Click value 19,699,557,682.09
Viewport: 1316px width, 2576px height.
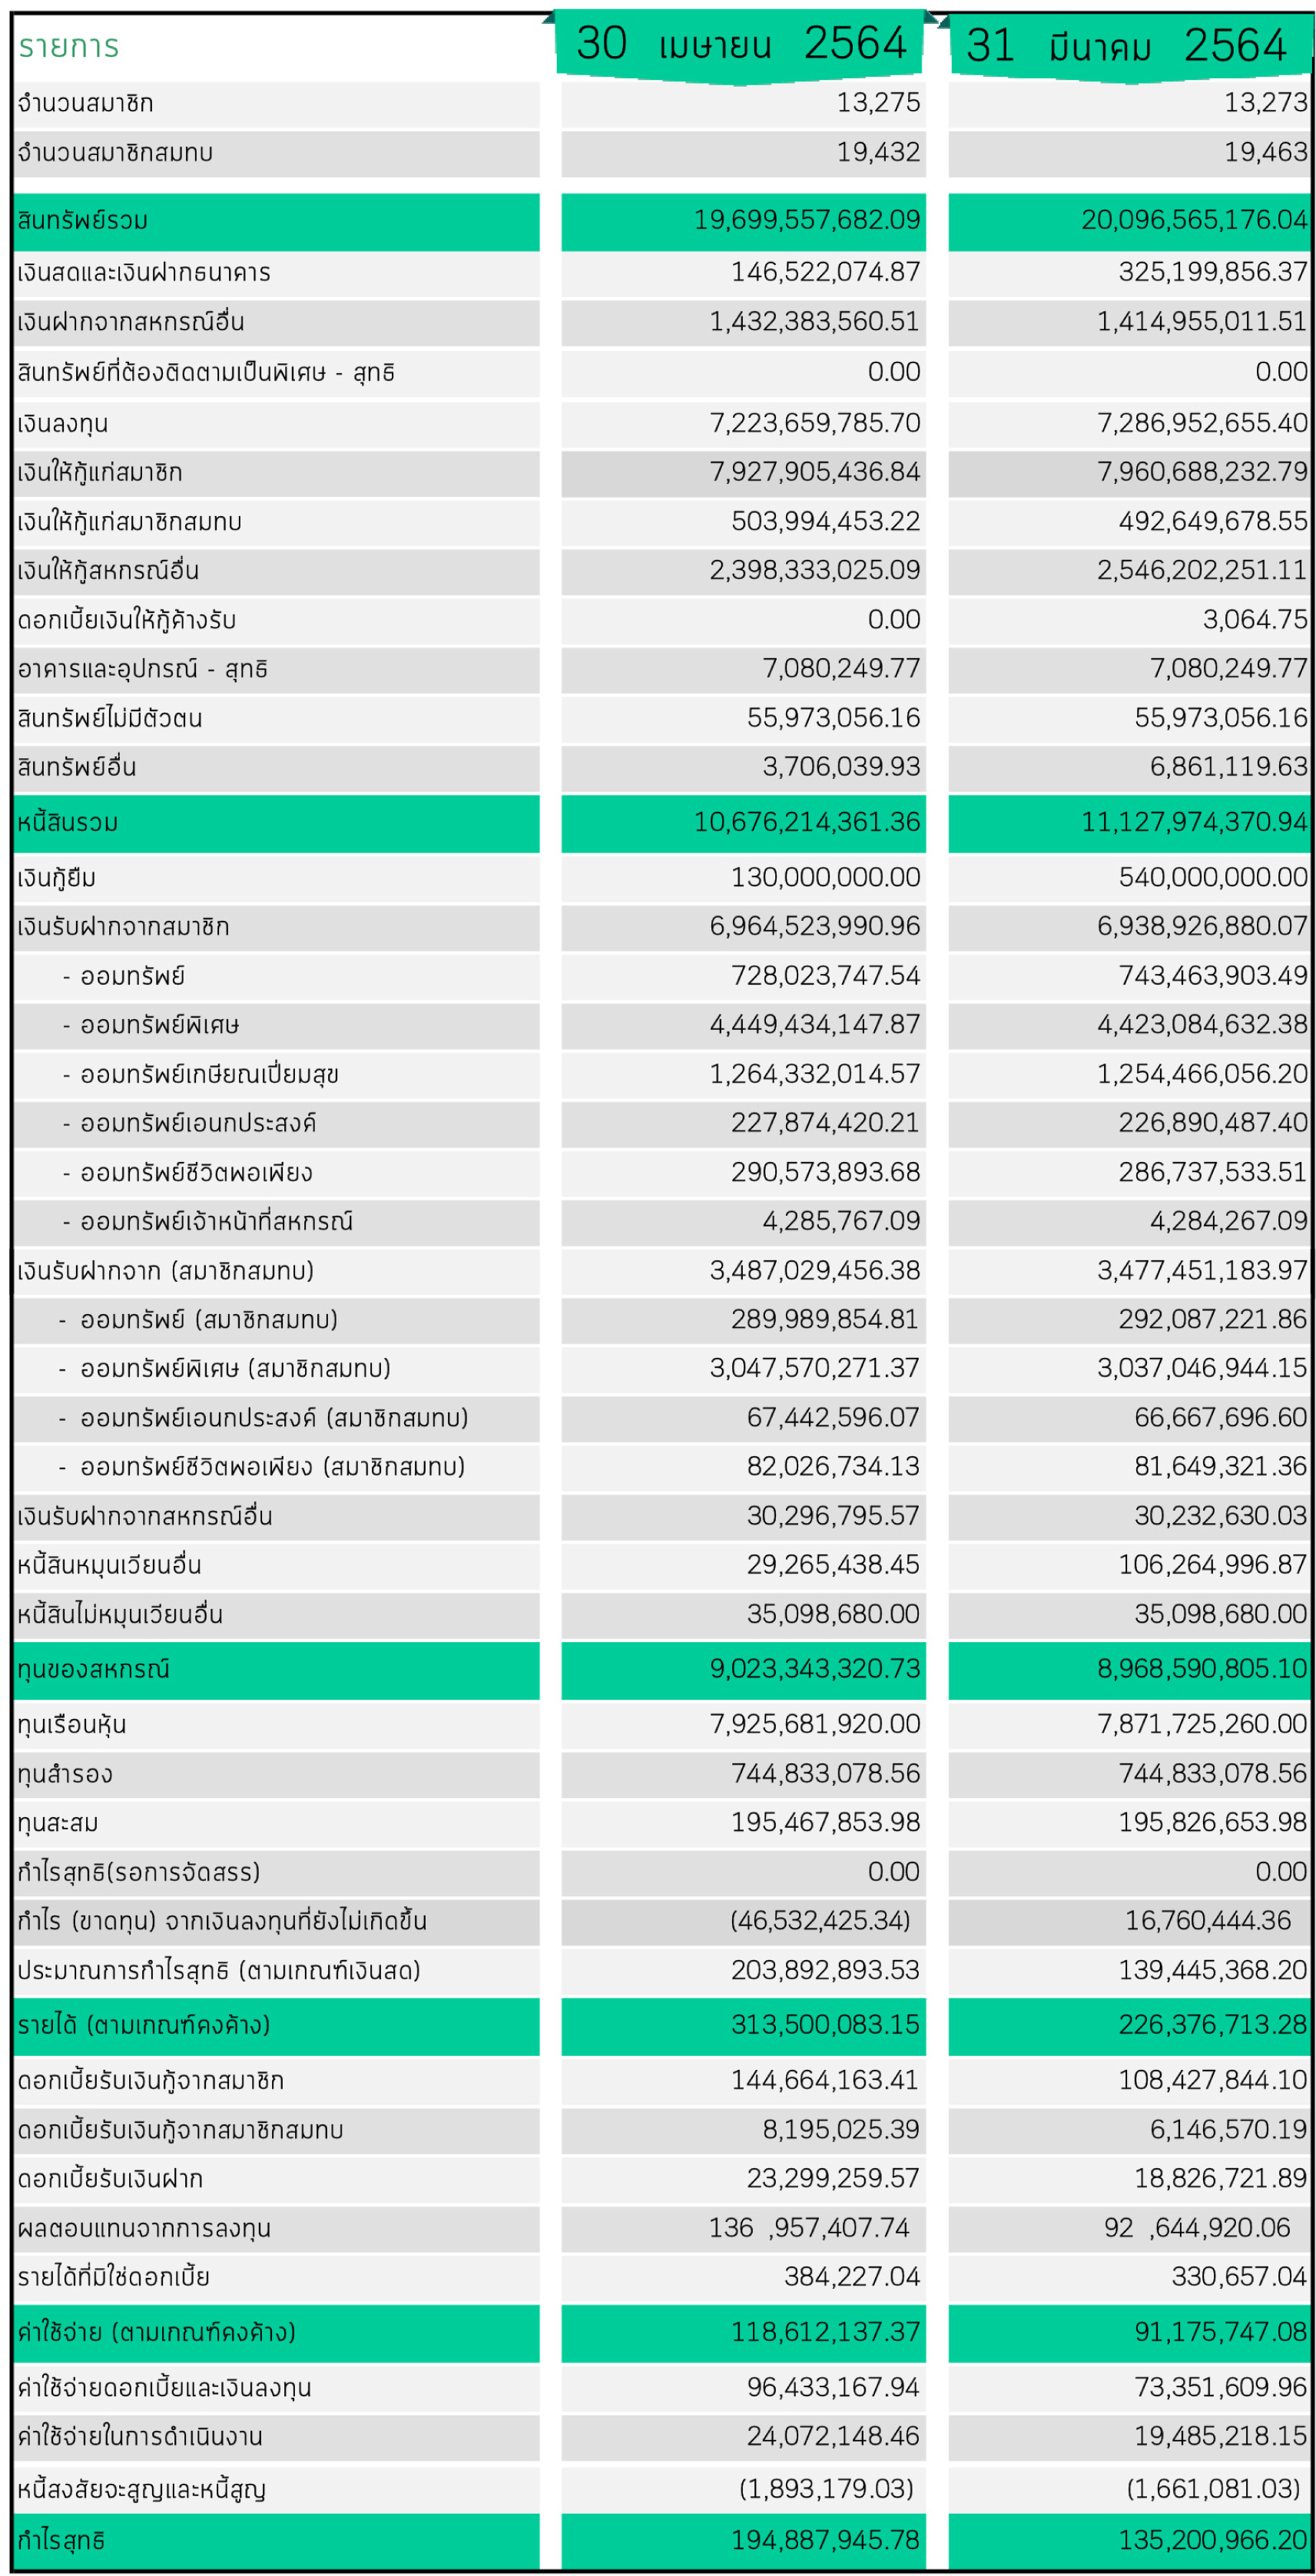(x=807, y=220)
